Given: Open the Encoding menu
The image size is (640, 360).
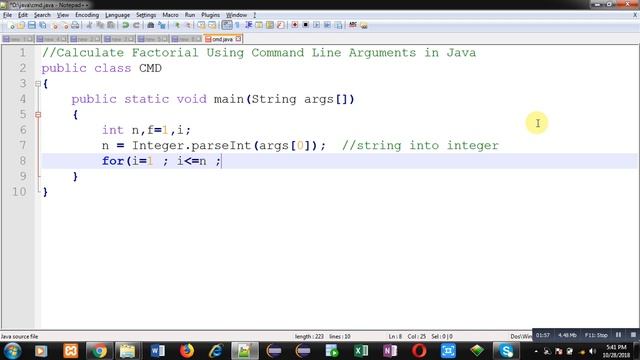Looking at the screenshot, I should (x=87, y=15).
